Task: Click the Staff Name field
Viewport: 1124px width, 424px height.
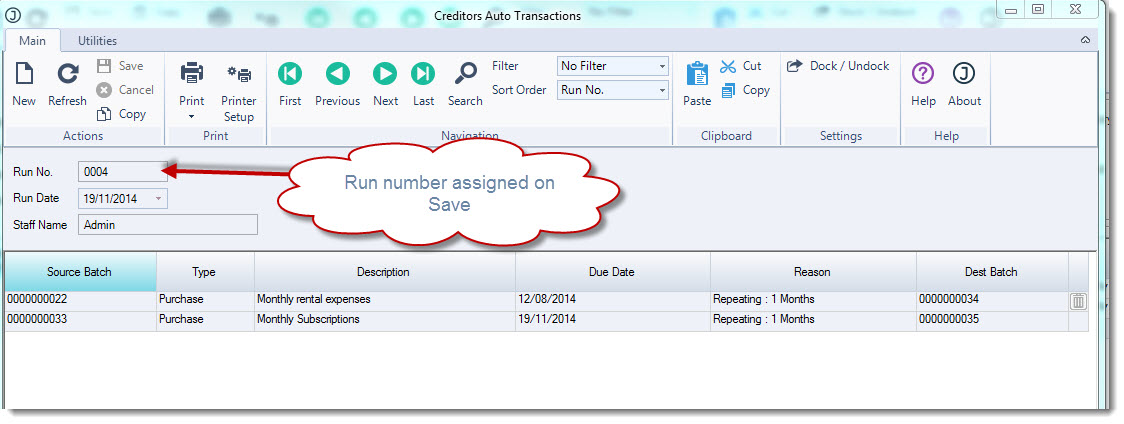Action: click(x=168, y=225)
